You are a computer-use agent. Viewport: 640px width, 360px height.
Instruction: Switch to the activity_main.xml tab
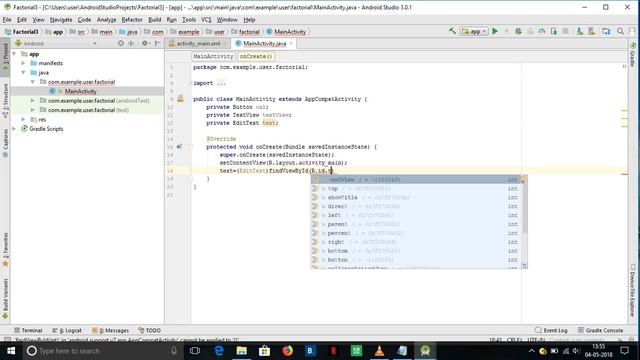coord(198,43)
